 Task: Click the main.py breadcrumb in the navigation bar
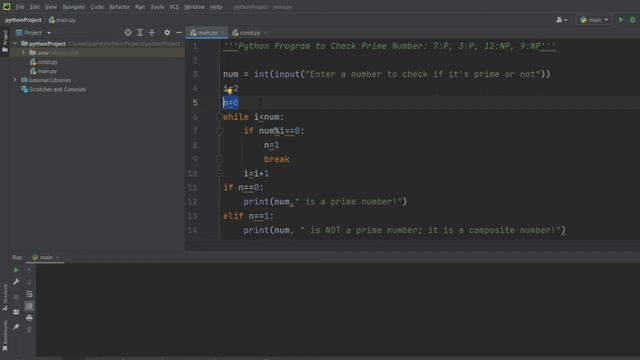tap(62, 20)
